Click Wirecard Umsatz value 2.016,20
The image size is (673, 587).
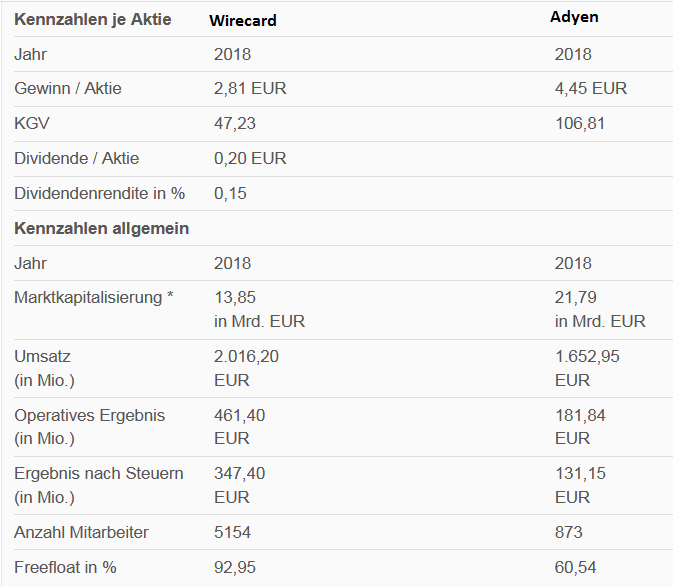(x=246, y=357)
